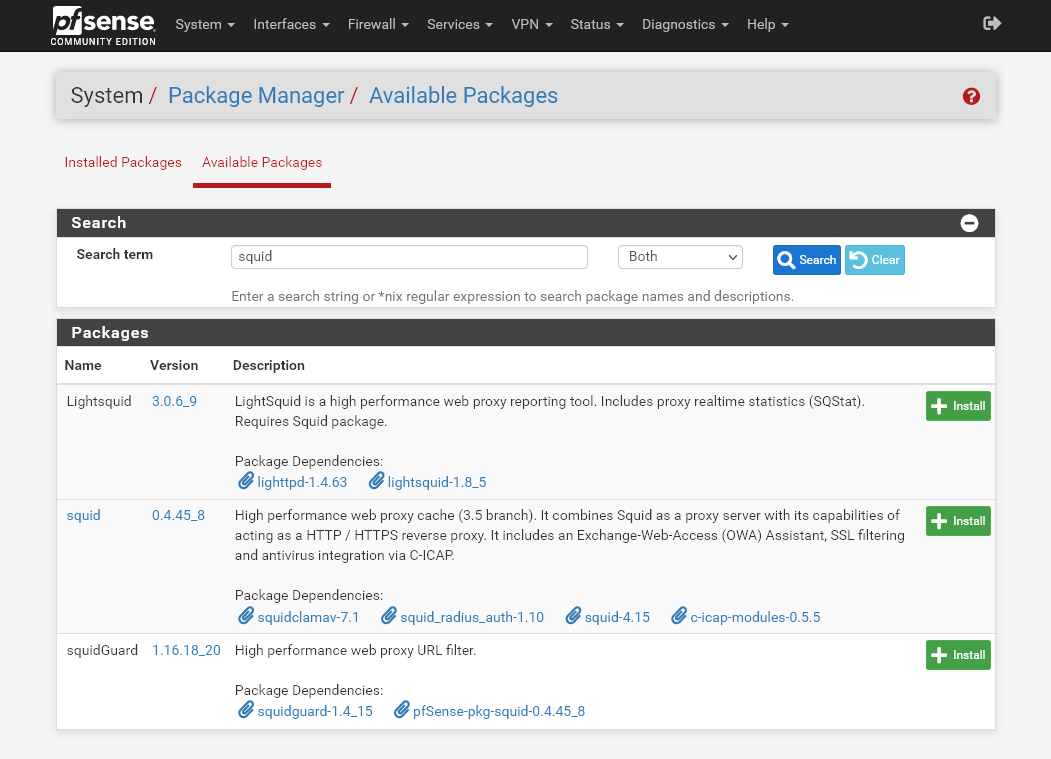Install the Lightsquid package
This screenshot has height=759, width=1051.
957,406
